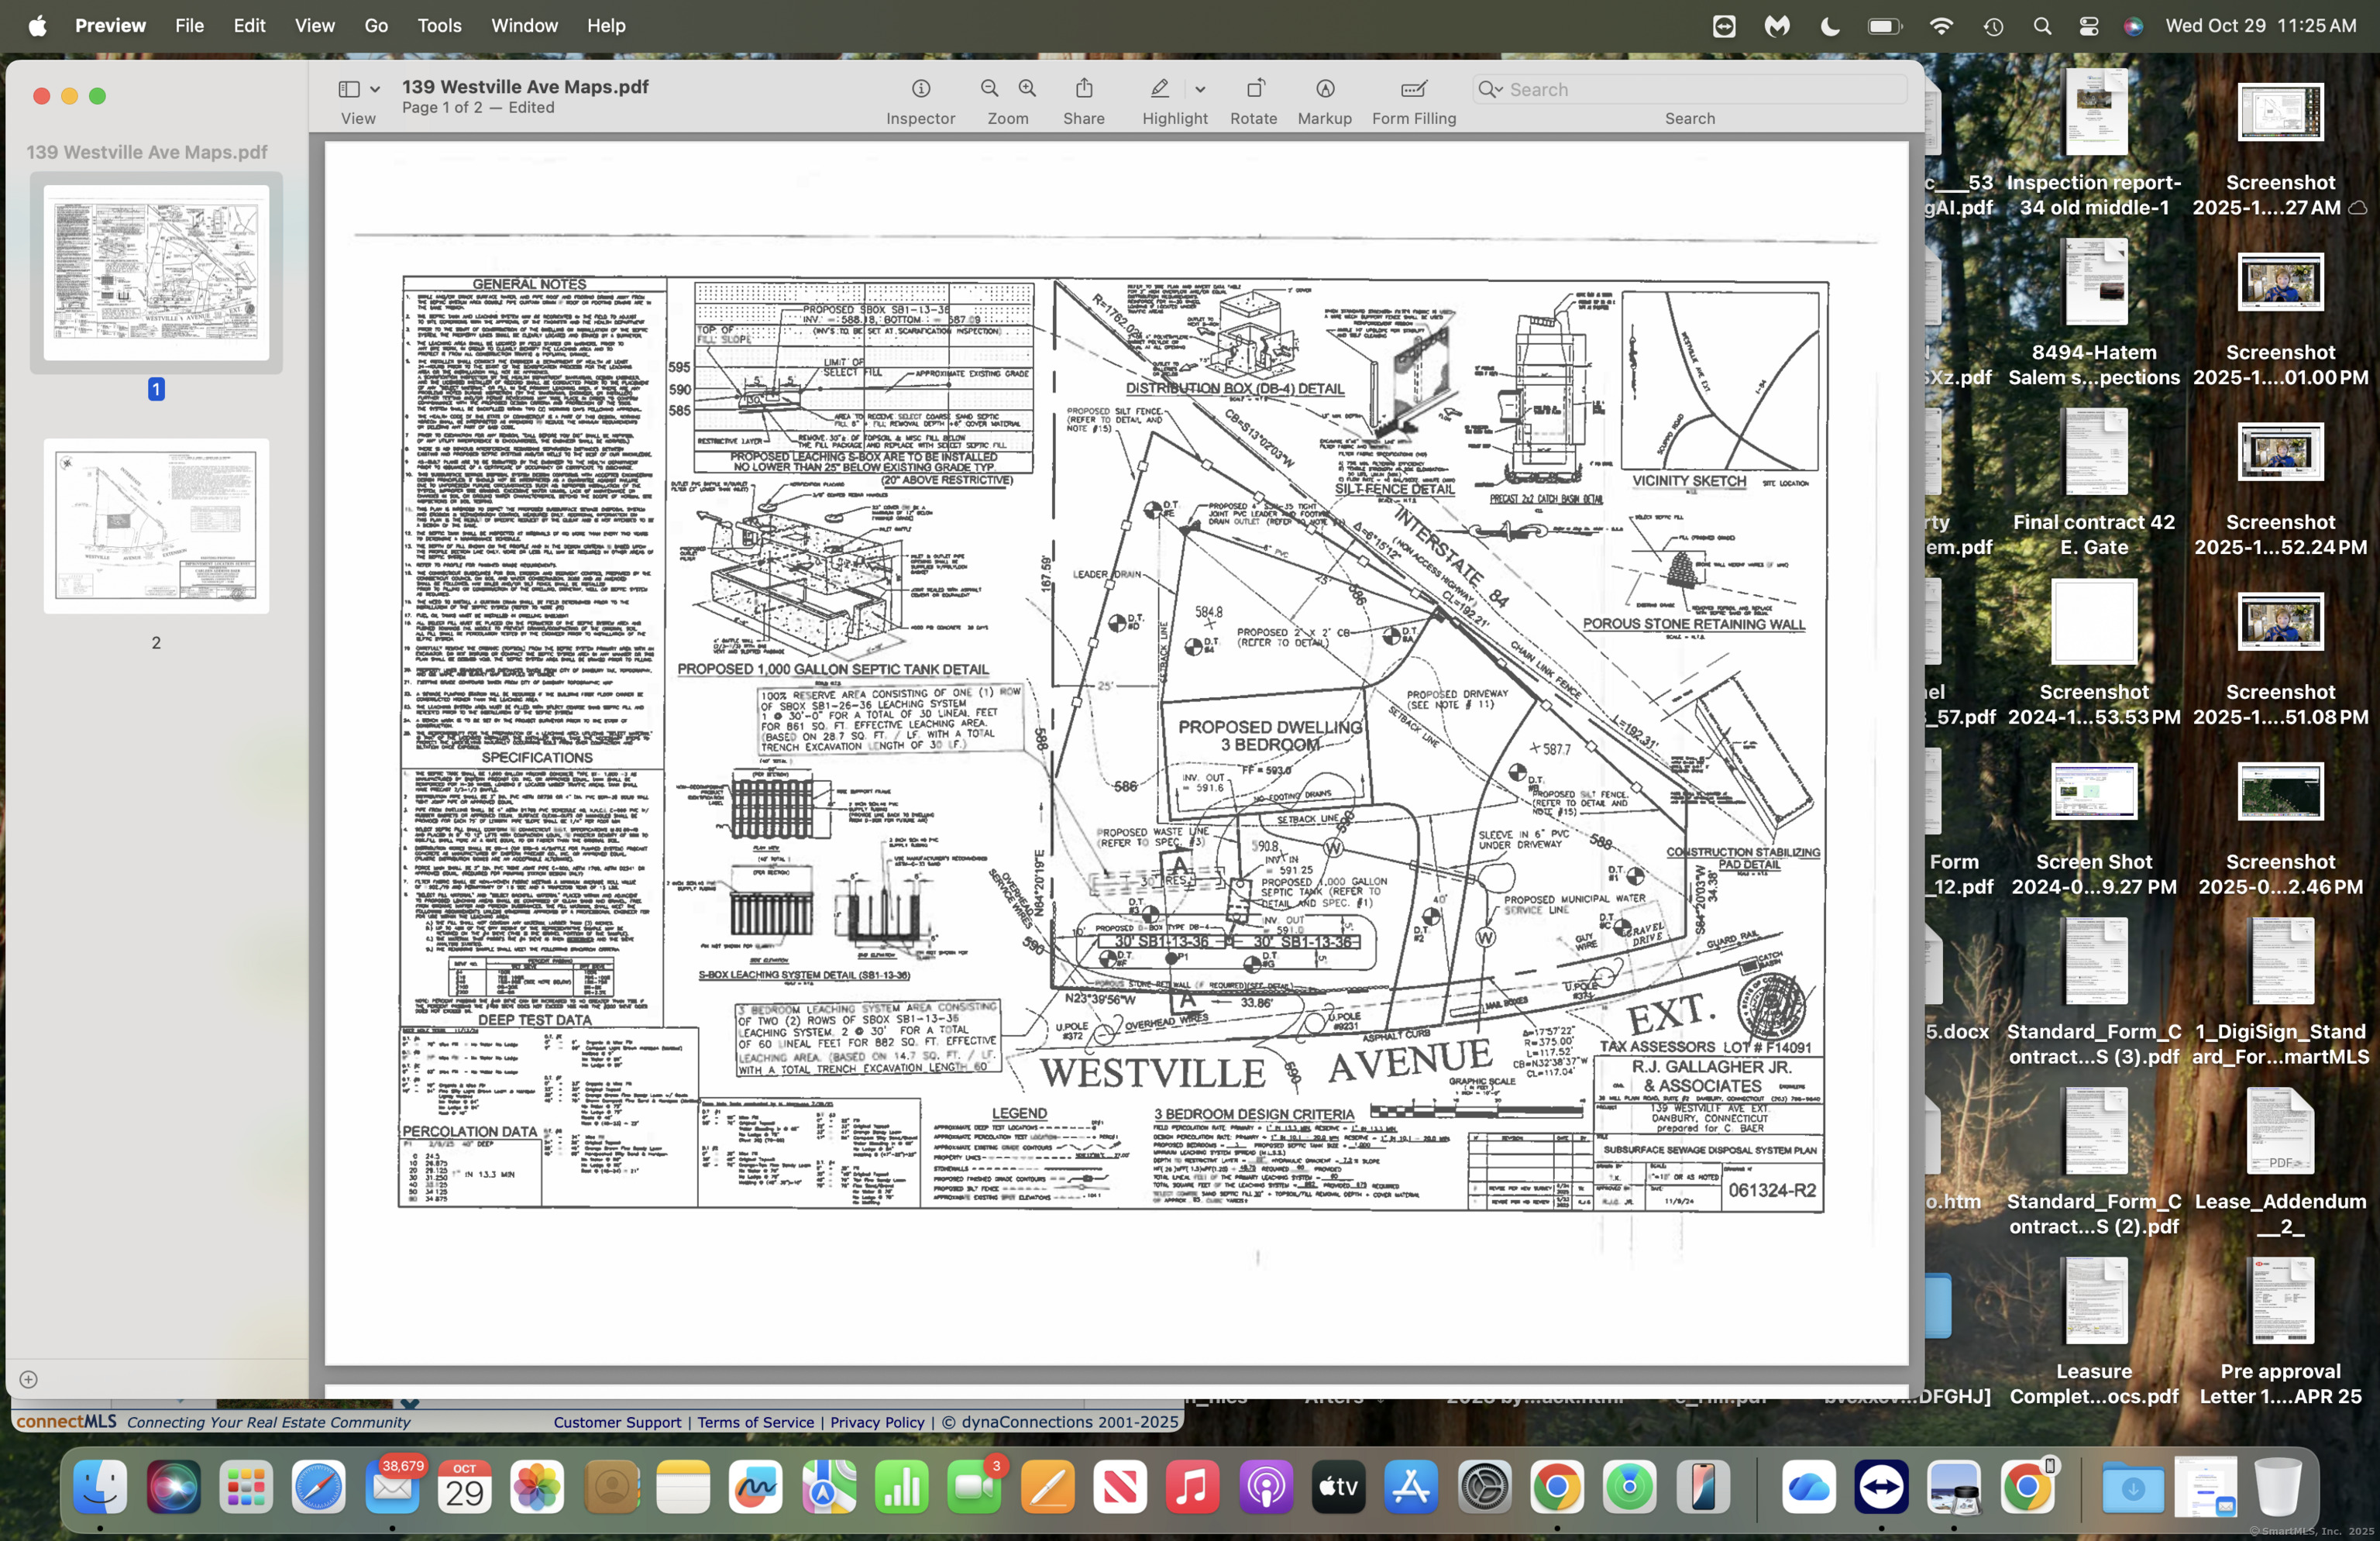Toggle Focus mode moon icon in menu bar

point(1829,26)
